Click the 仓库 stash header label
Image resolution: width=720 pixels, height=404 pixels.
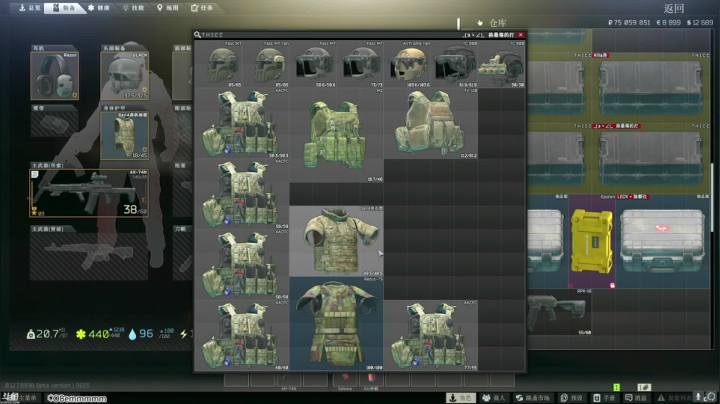(498, 23)
